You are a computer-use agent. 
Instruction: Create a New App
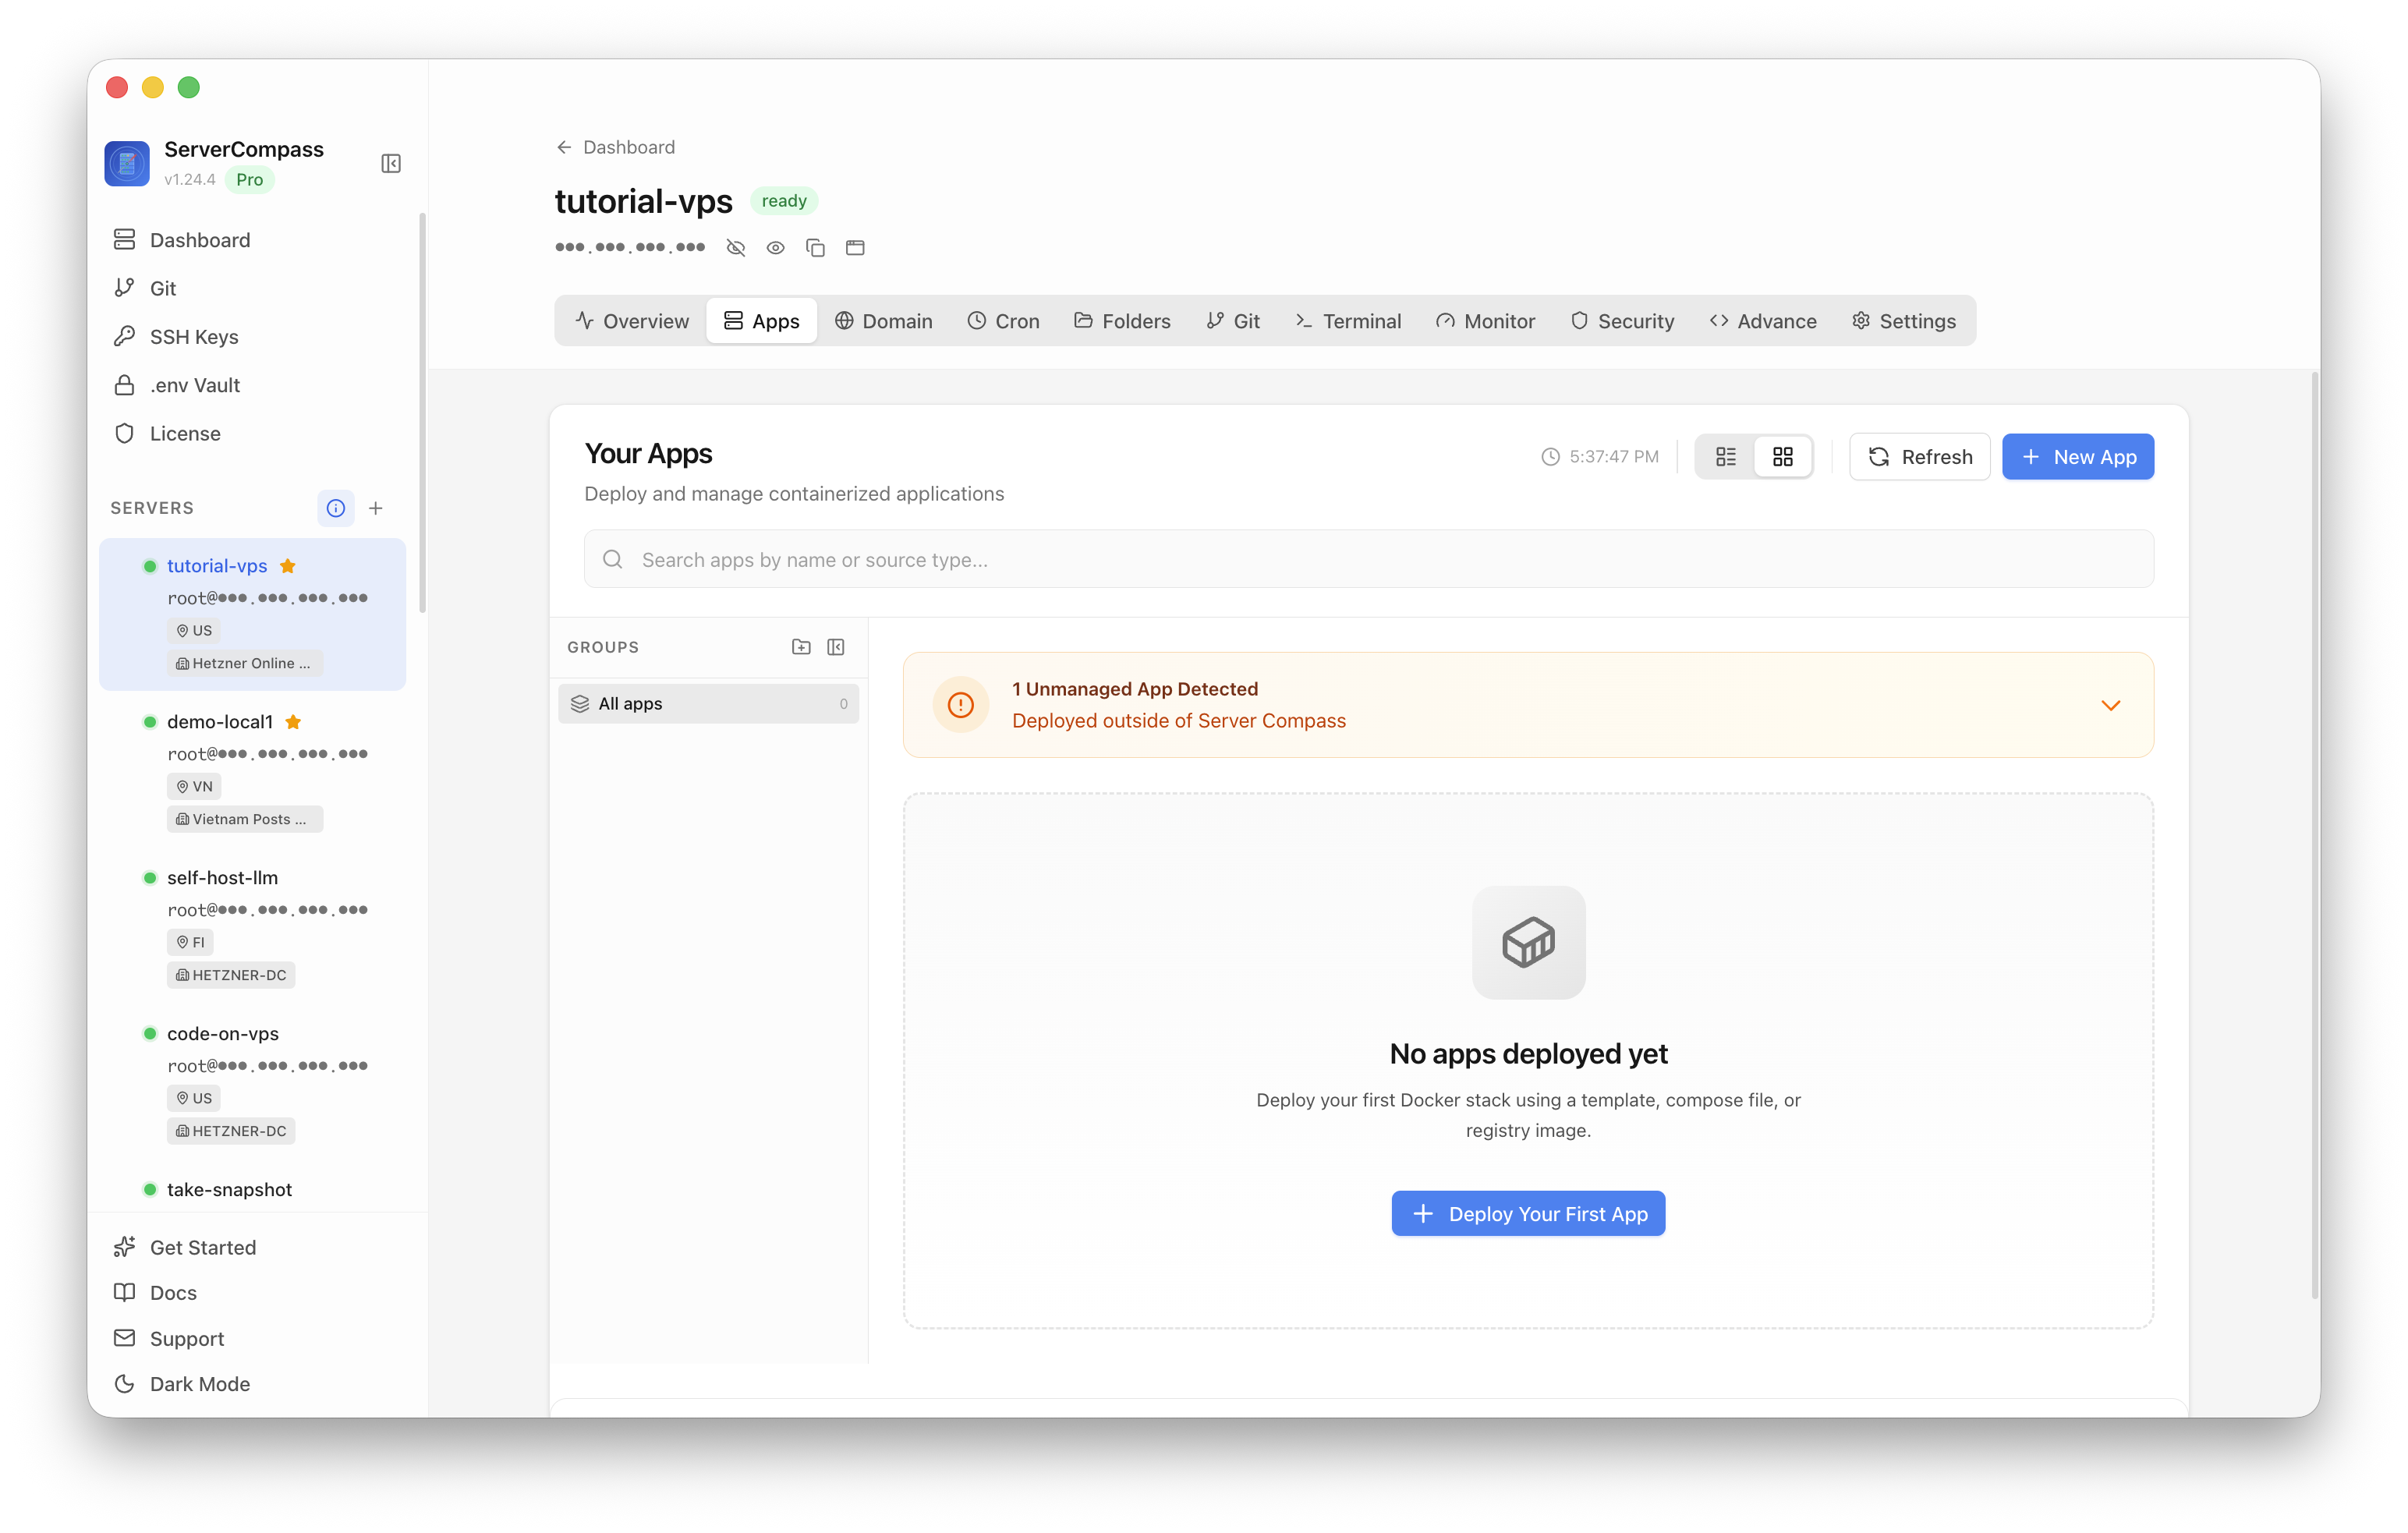point(2078,457)
